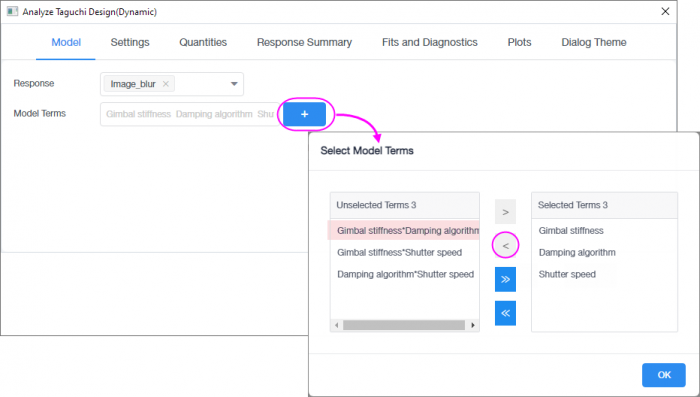
Task: Switch to the Settings tab
Action: point(130,42)
